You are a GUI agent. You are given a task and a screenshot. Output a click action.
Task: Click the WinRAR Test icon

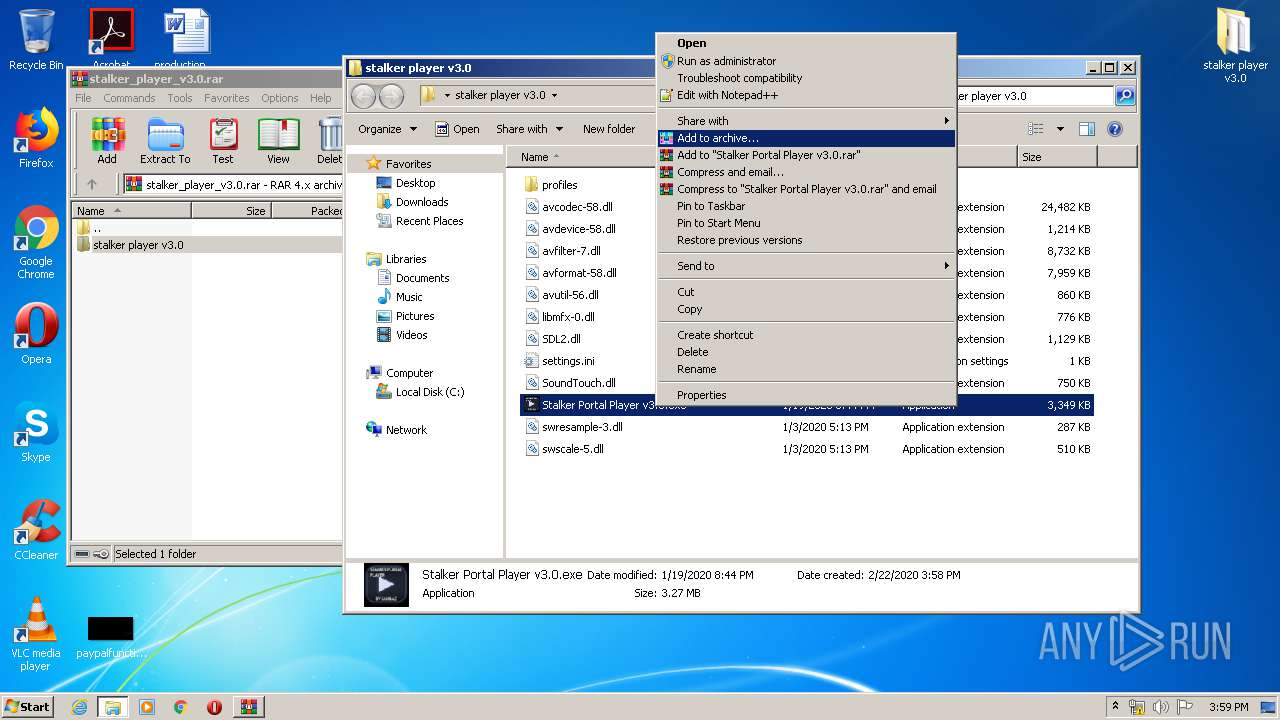pos(223,140)
